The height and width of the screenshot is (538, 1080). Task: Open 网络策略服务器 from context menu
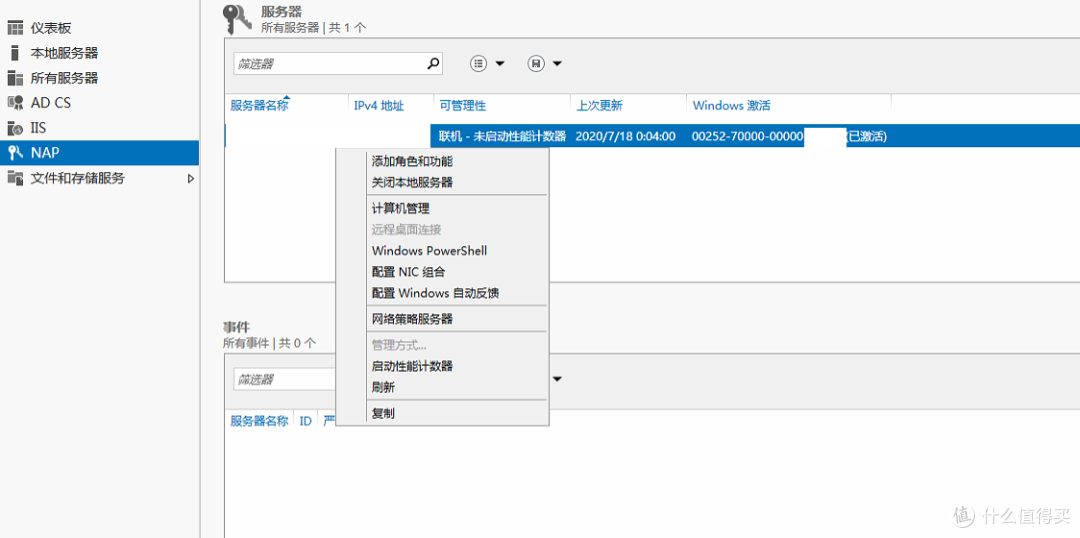tap(412, 319)
